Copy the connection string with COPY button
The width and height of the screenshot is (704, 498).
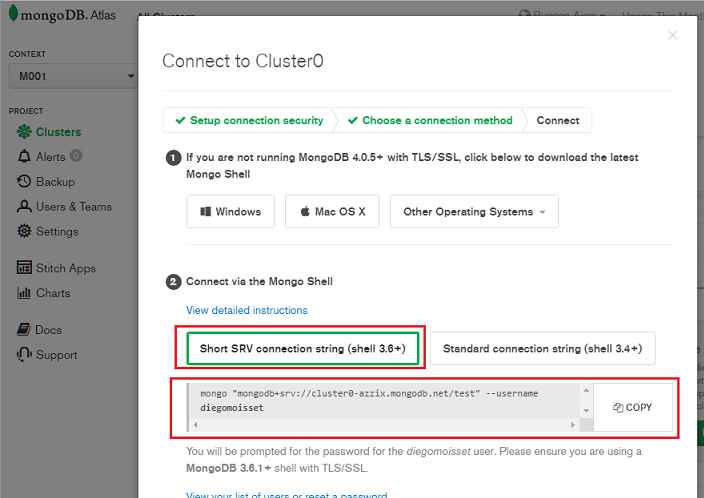click(x=633, y=407)
